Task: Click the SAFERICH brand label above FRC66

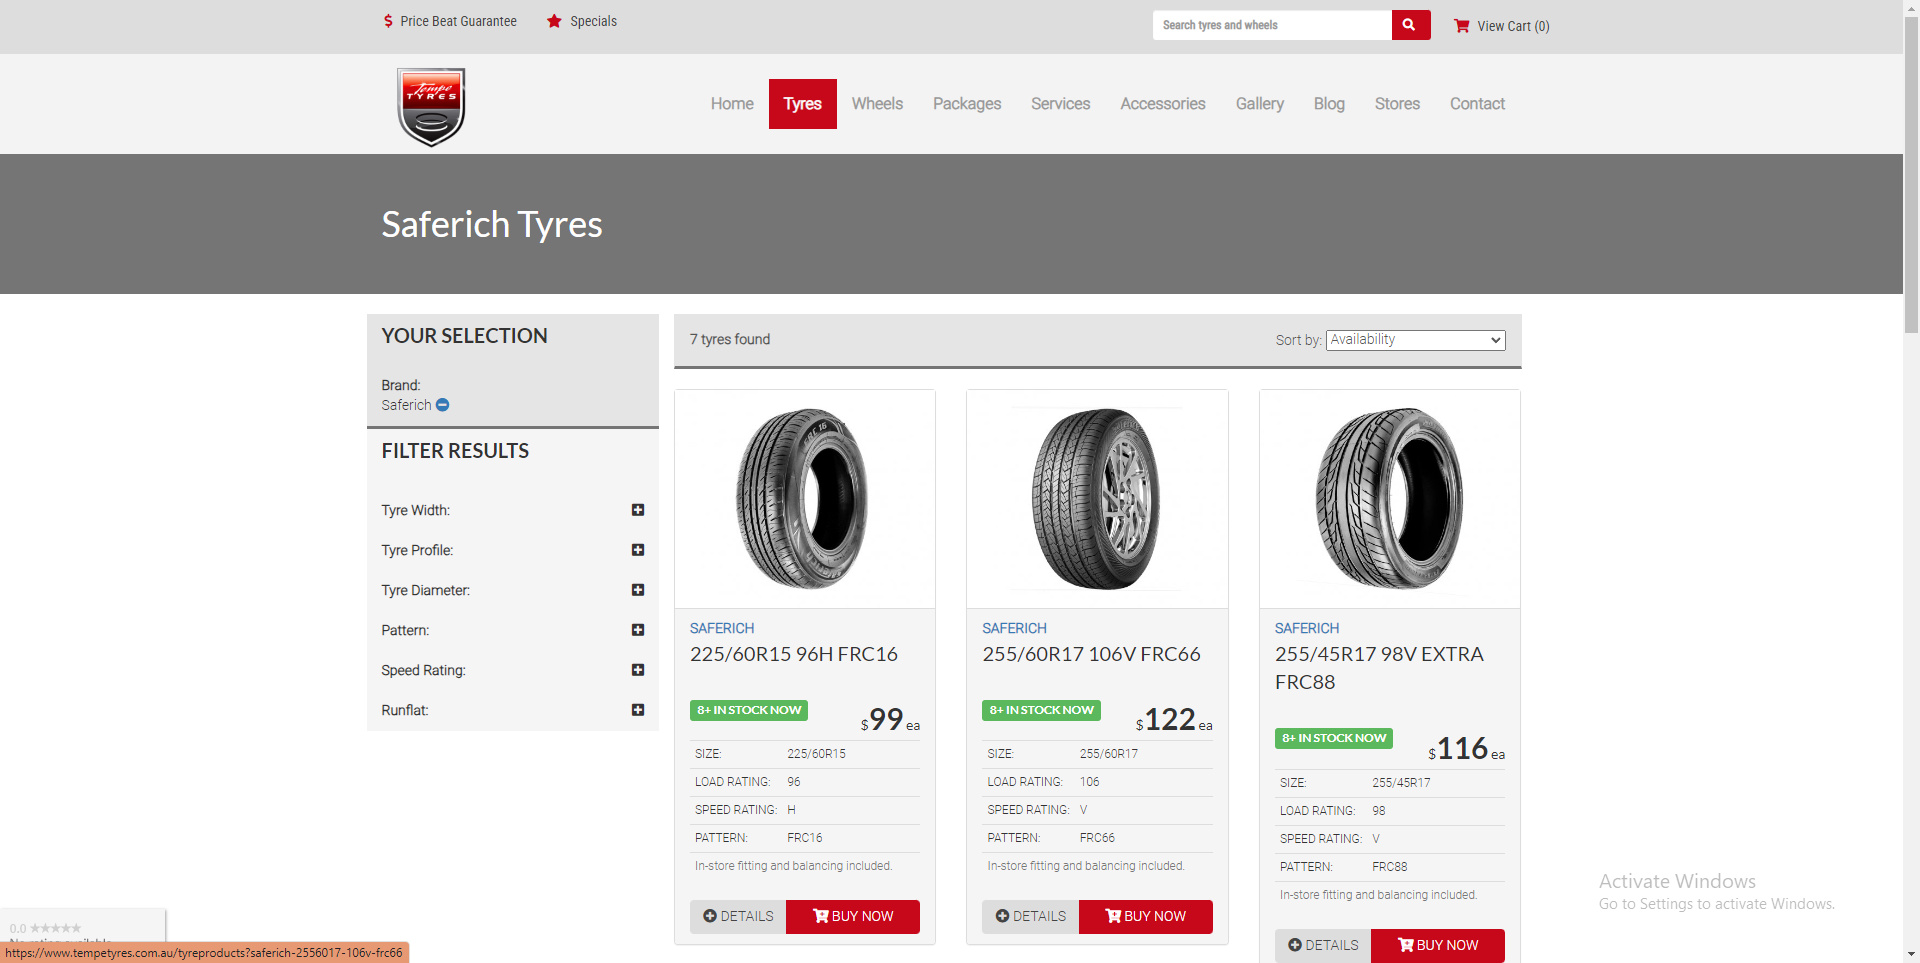Action: point(1014,628)
